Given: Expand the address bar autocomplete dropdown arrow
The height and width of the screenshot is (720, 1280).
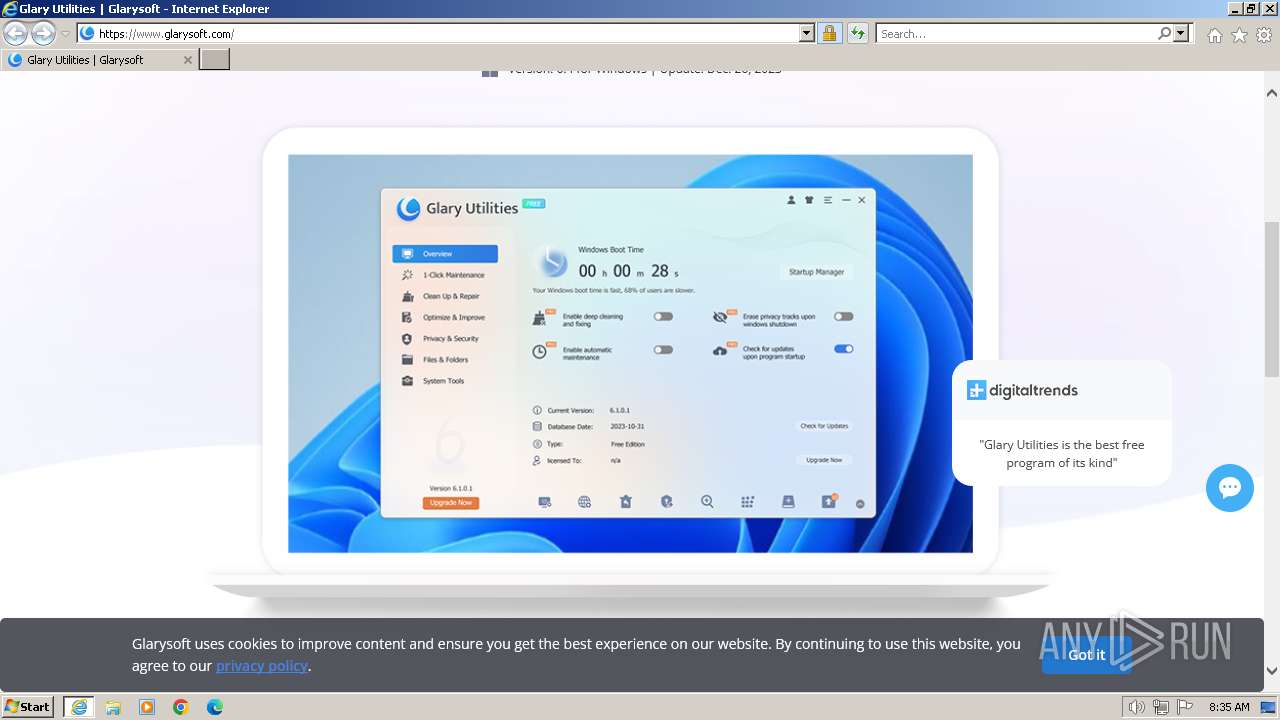Looking at the screenshot, I should [807, 34].
